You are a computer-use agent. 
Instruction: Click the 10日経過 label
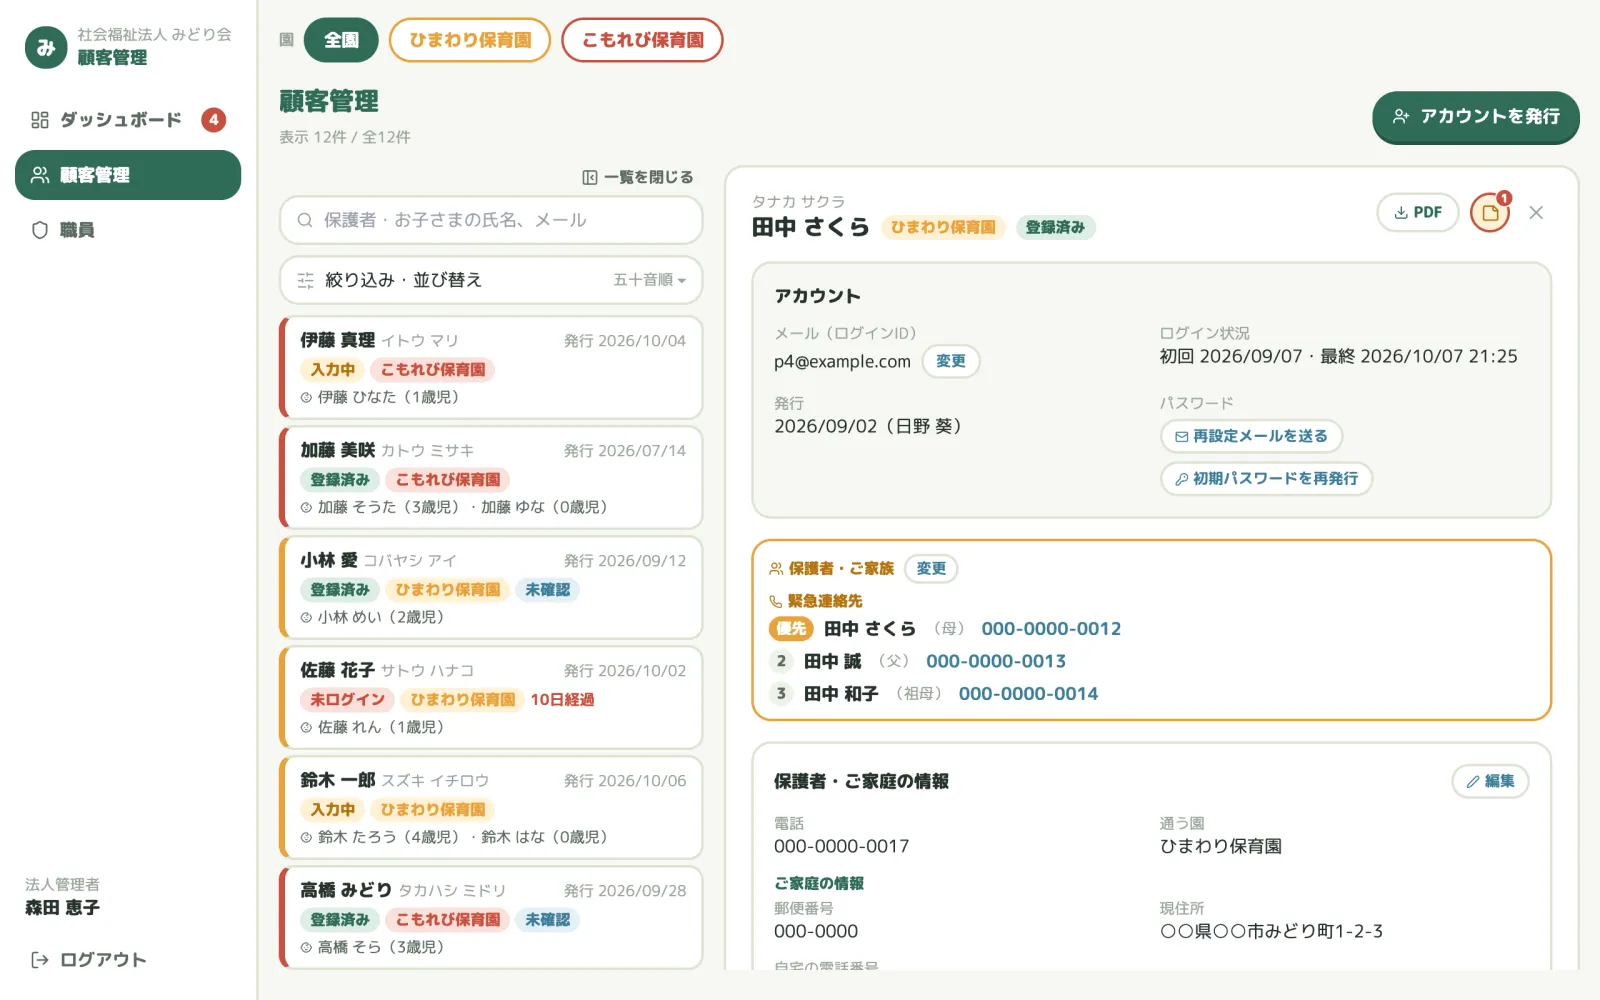pos(562,700)
